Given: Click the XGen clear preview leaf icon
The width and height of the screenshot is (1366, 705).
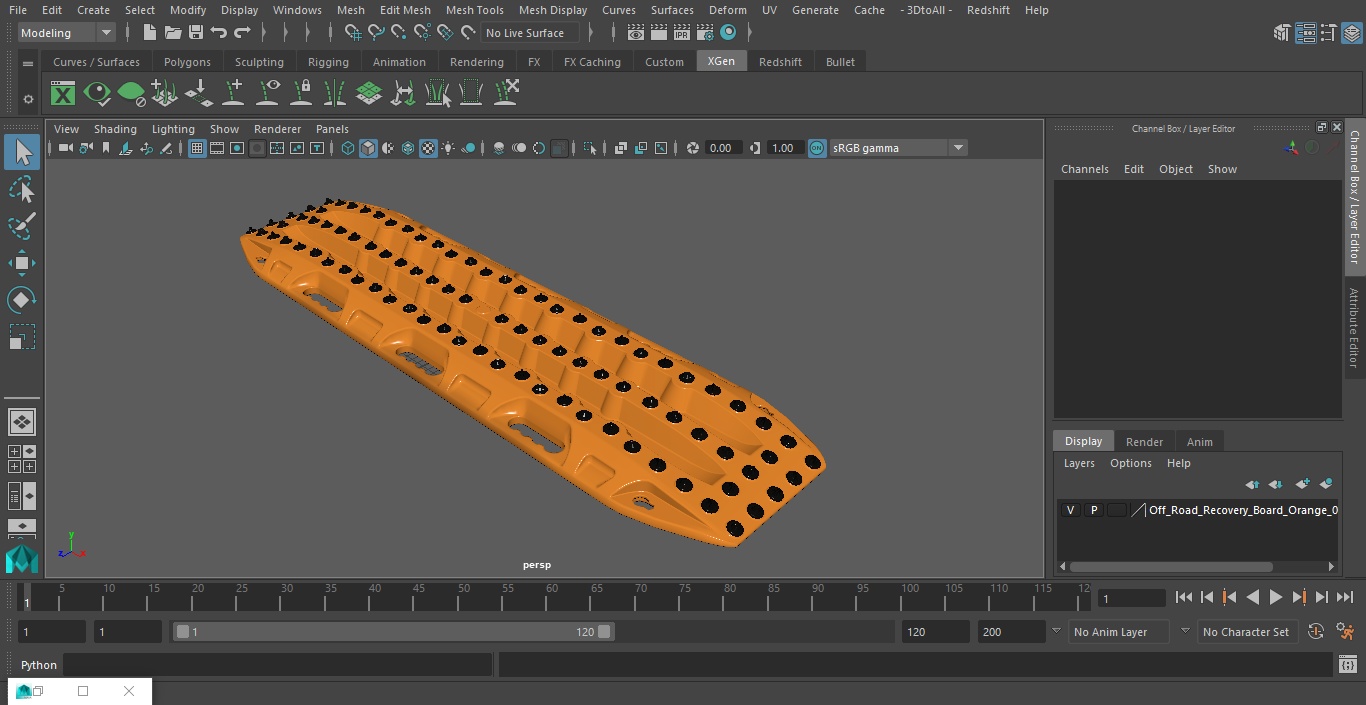Looking at the screenshot, I should click(131, 94).
